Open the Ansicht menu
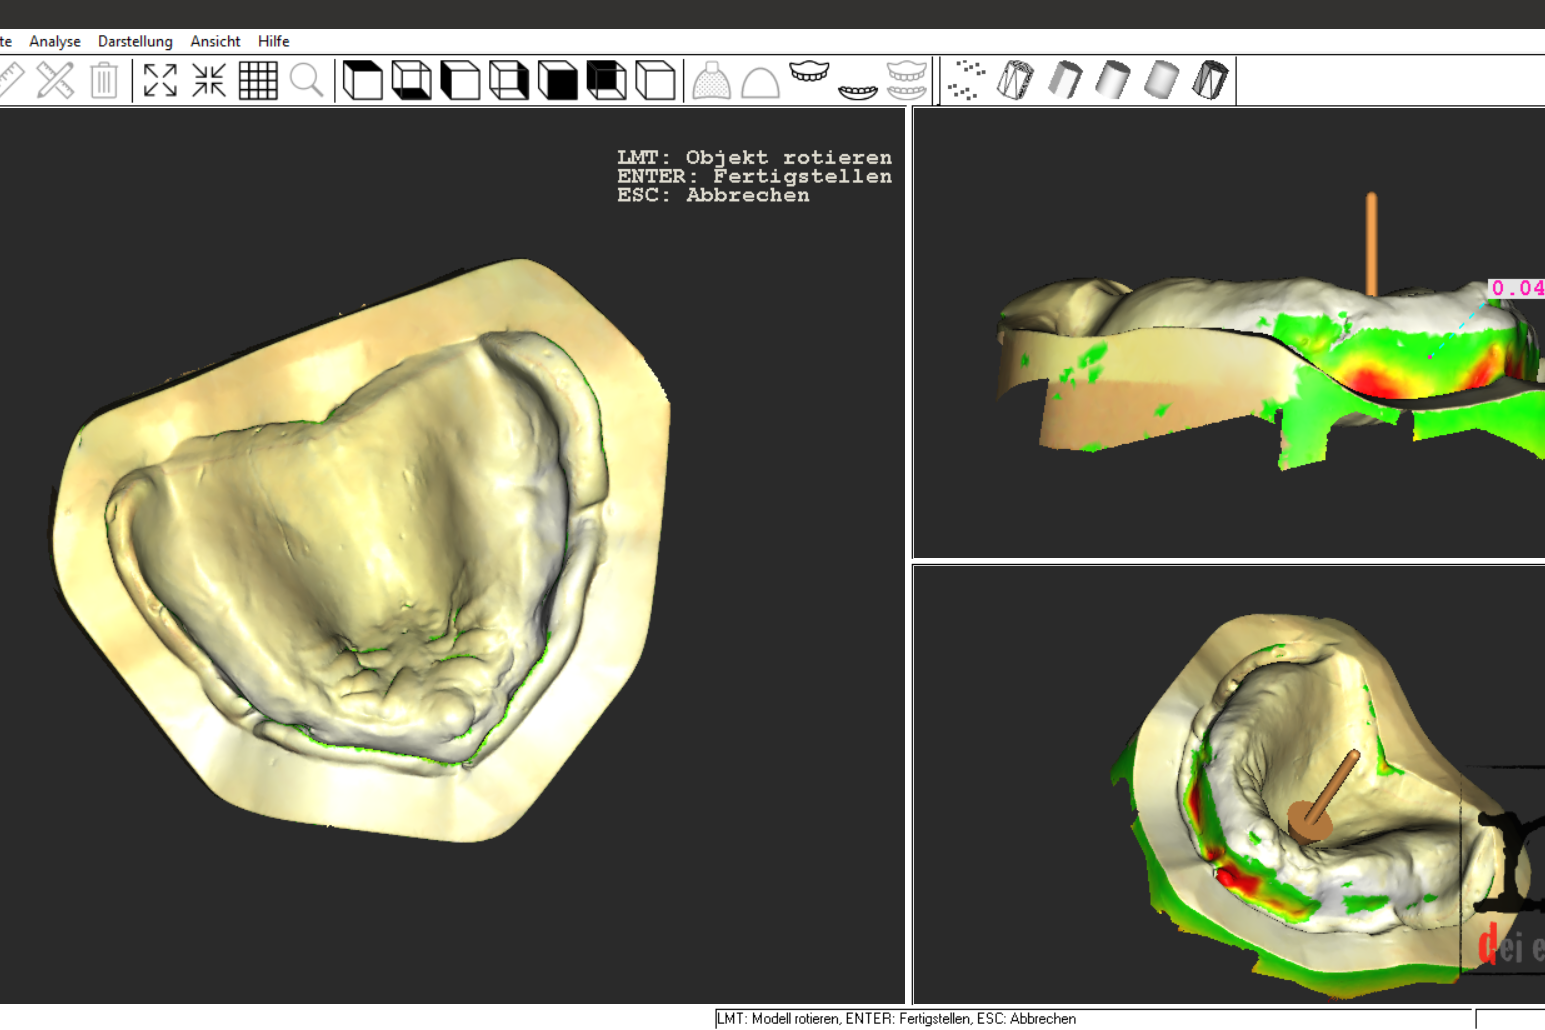 [x=215, y=41]
